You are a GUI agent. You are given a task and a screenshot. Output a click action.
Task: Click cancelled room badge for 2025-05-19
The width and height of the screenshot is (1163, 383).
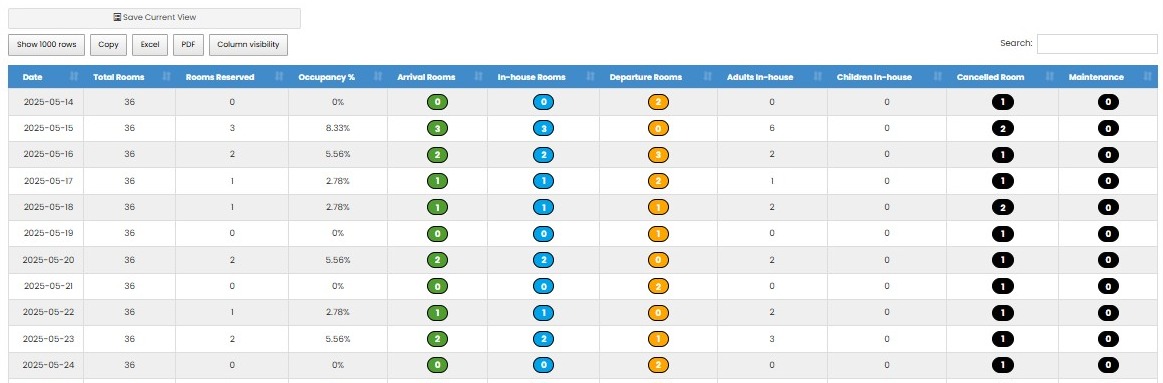pos(1003,234)
